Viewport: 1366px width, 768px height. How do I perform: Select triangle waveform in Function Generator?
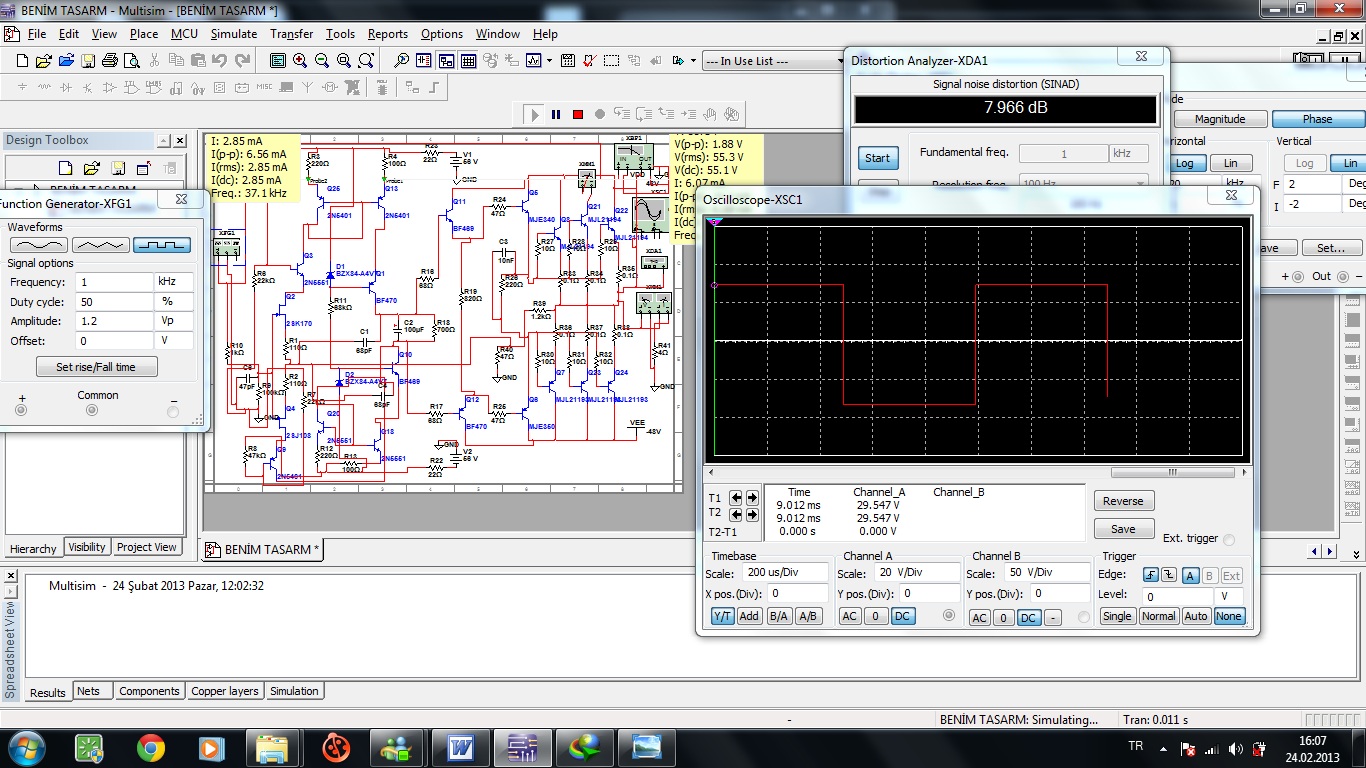(x=100, y=245)
